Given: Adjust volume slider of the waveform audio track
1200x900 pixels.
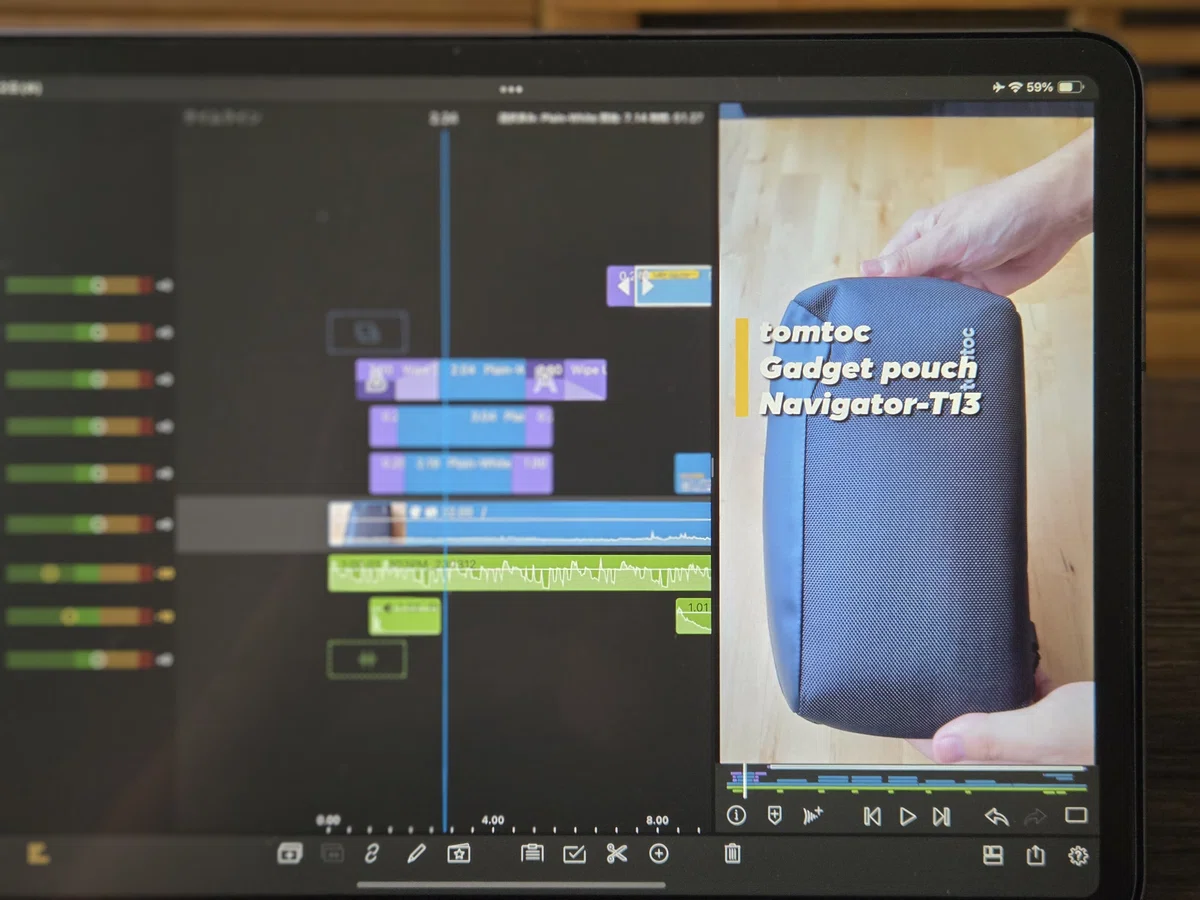Looking at the screenshot, I should point(79,573).
